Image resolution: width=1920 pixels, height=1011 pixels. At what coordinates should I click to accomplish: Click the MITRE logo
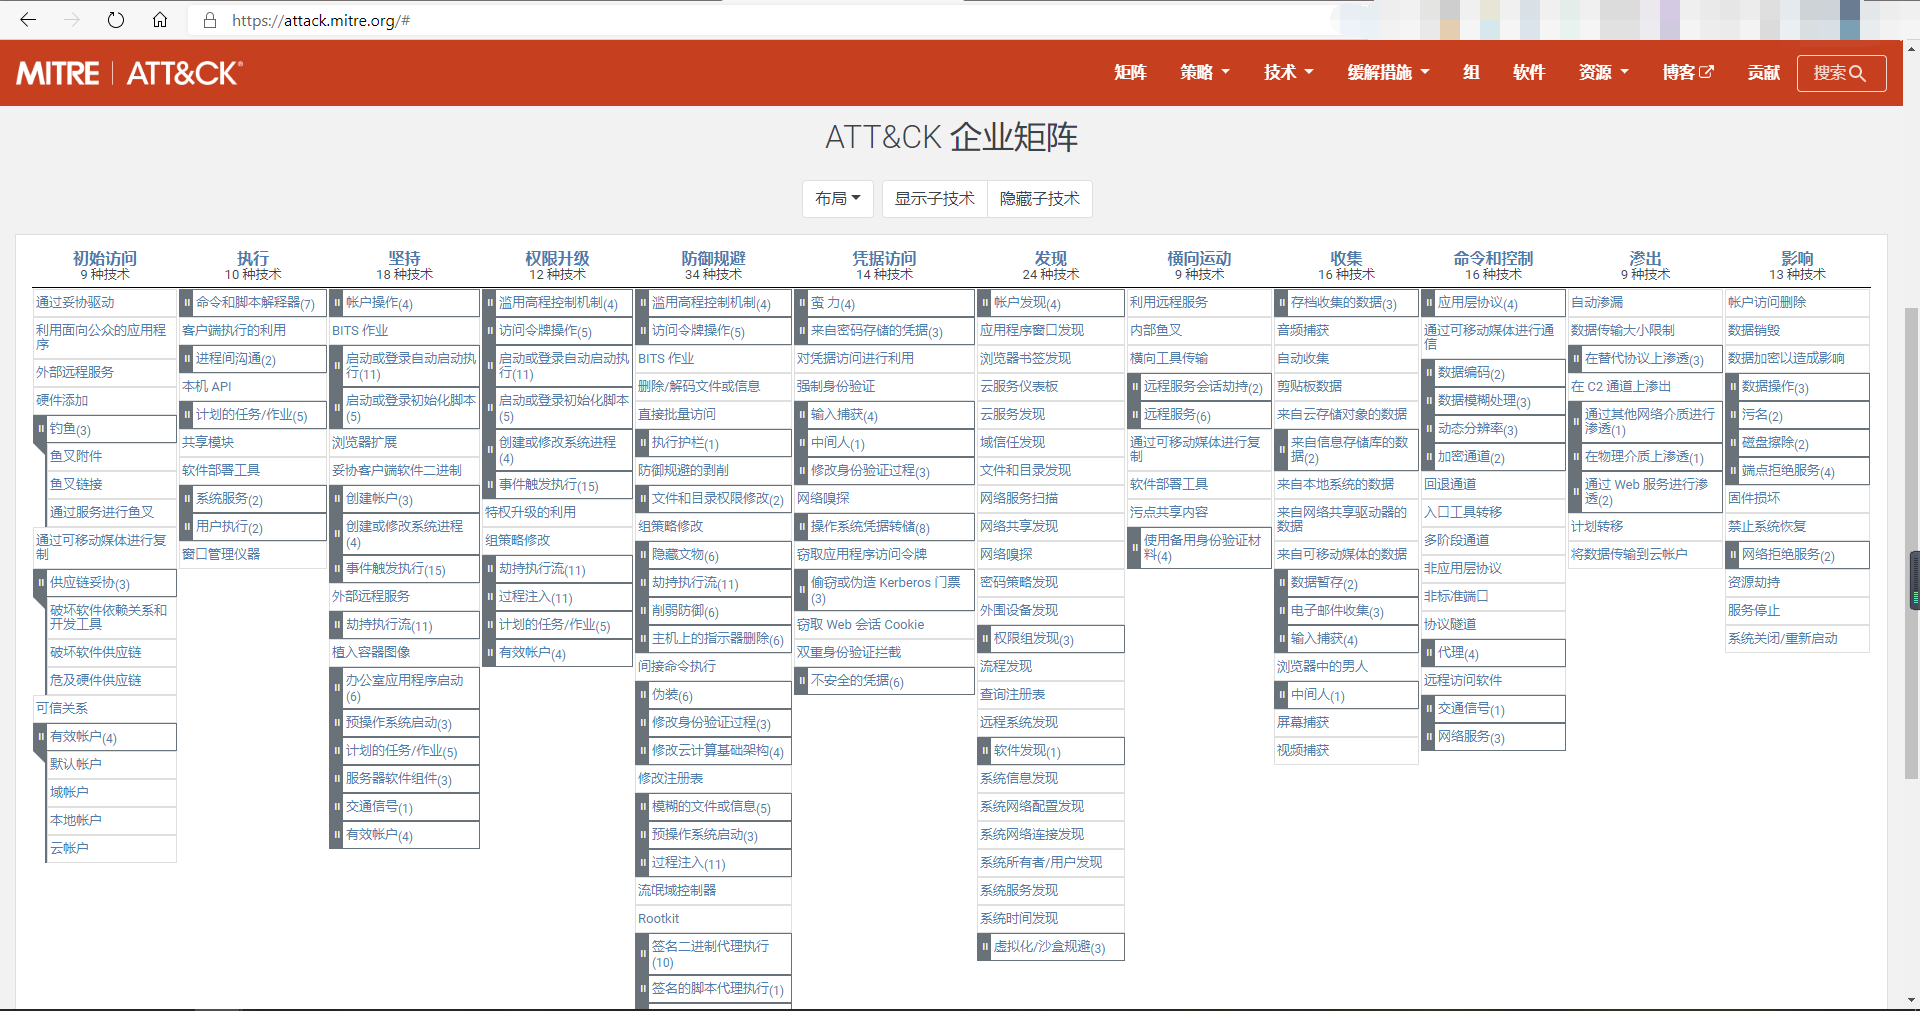(57, 72)
